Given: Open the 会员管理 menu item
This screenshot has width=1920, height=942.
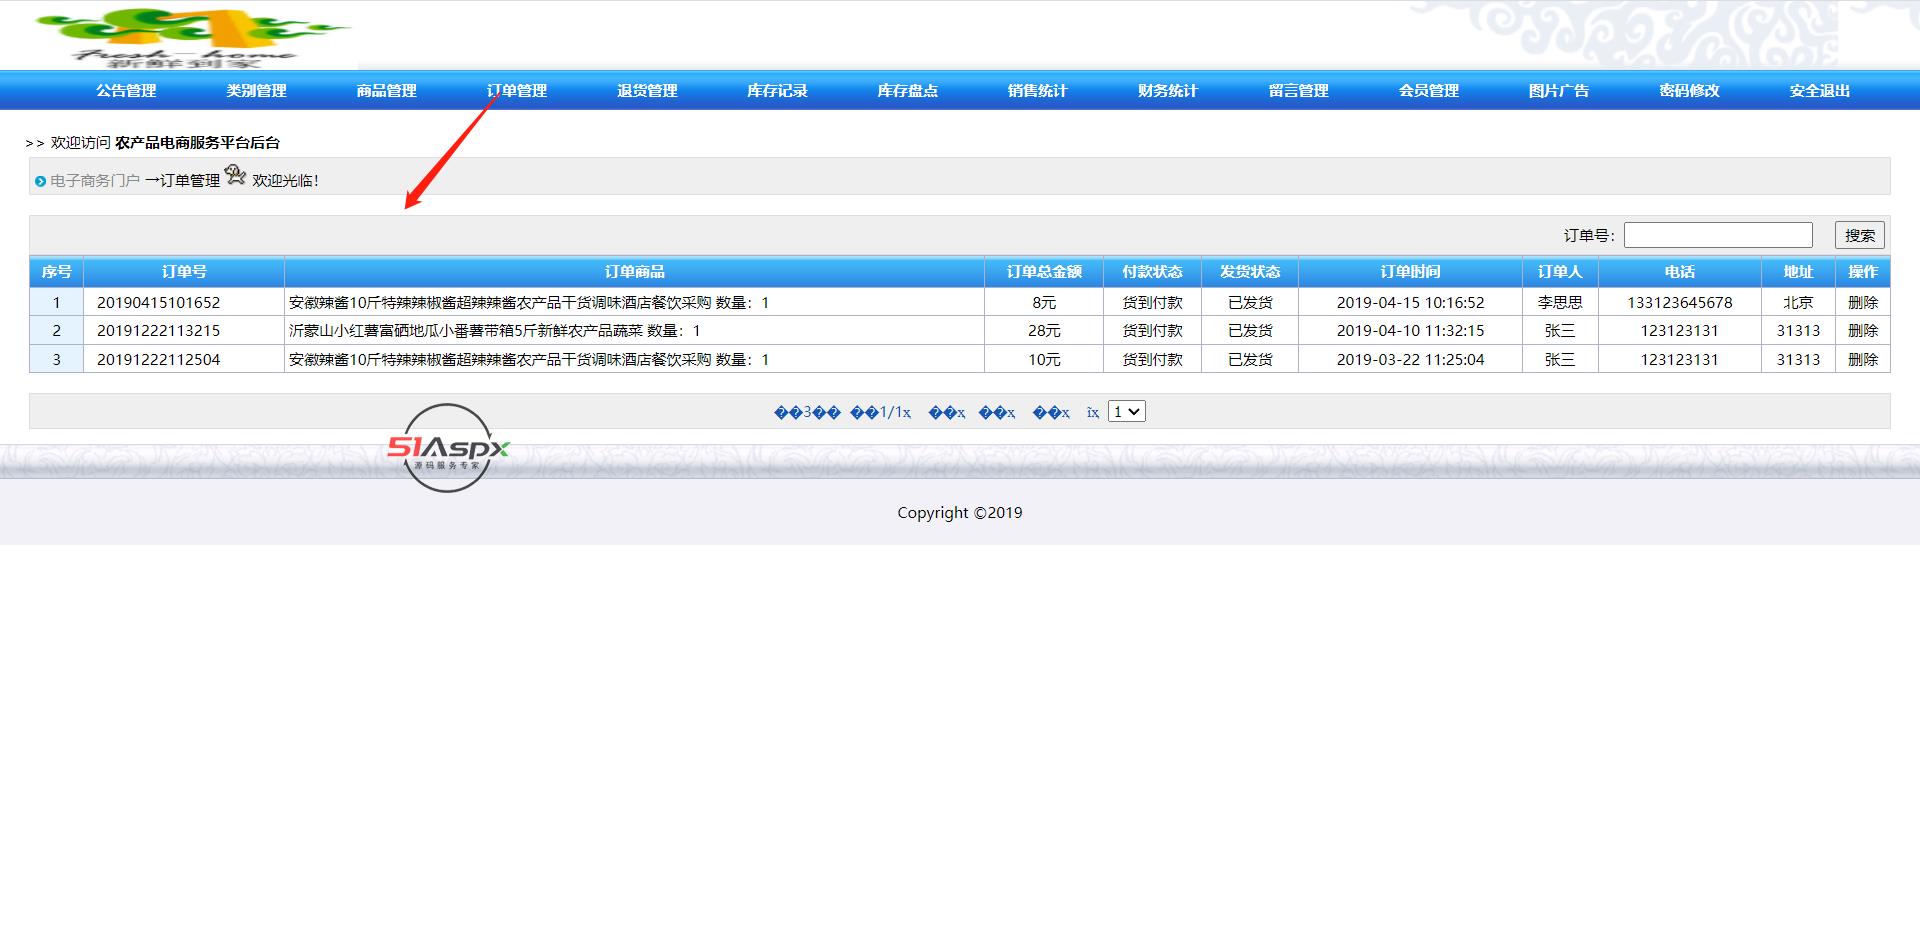Looking at the screenshot, I should (1428, 91).
